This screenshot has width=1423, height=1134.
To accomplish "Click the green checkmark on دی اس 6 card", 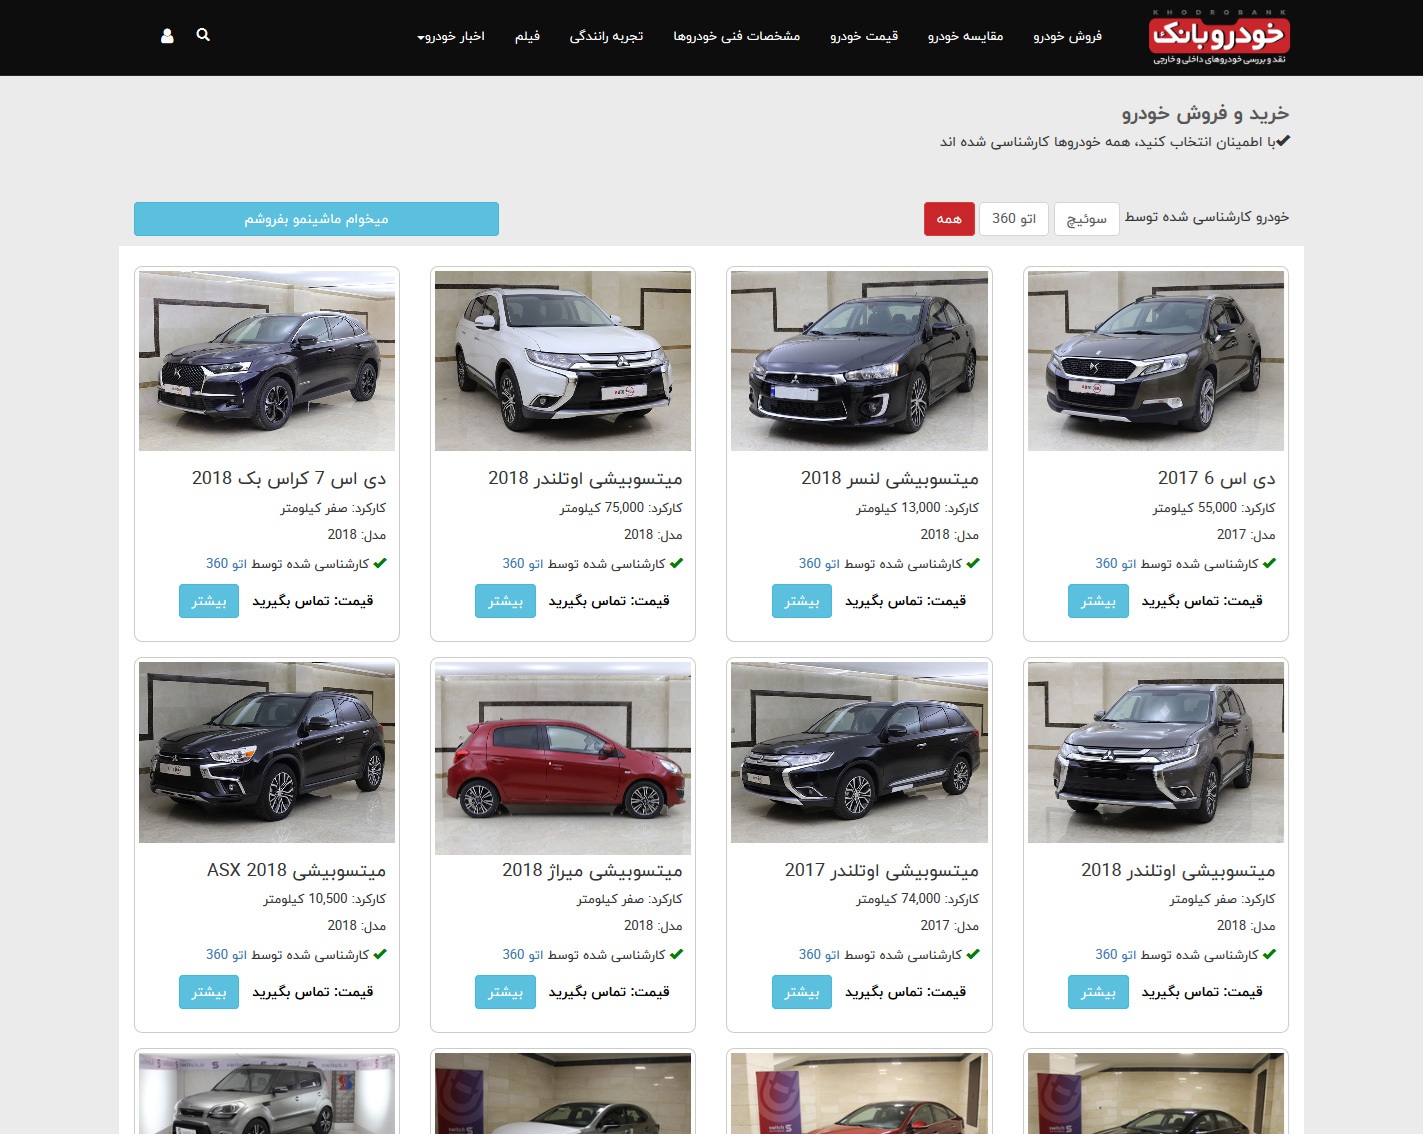I will pyautogui.click(x=1269, y=563).
